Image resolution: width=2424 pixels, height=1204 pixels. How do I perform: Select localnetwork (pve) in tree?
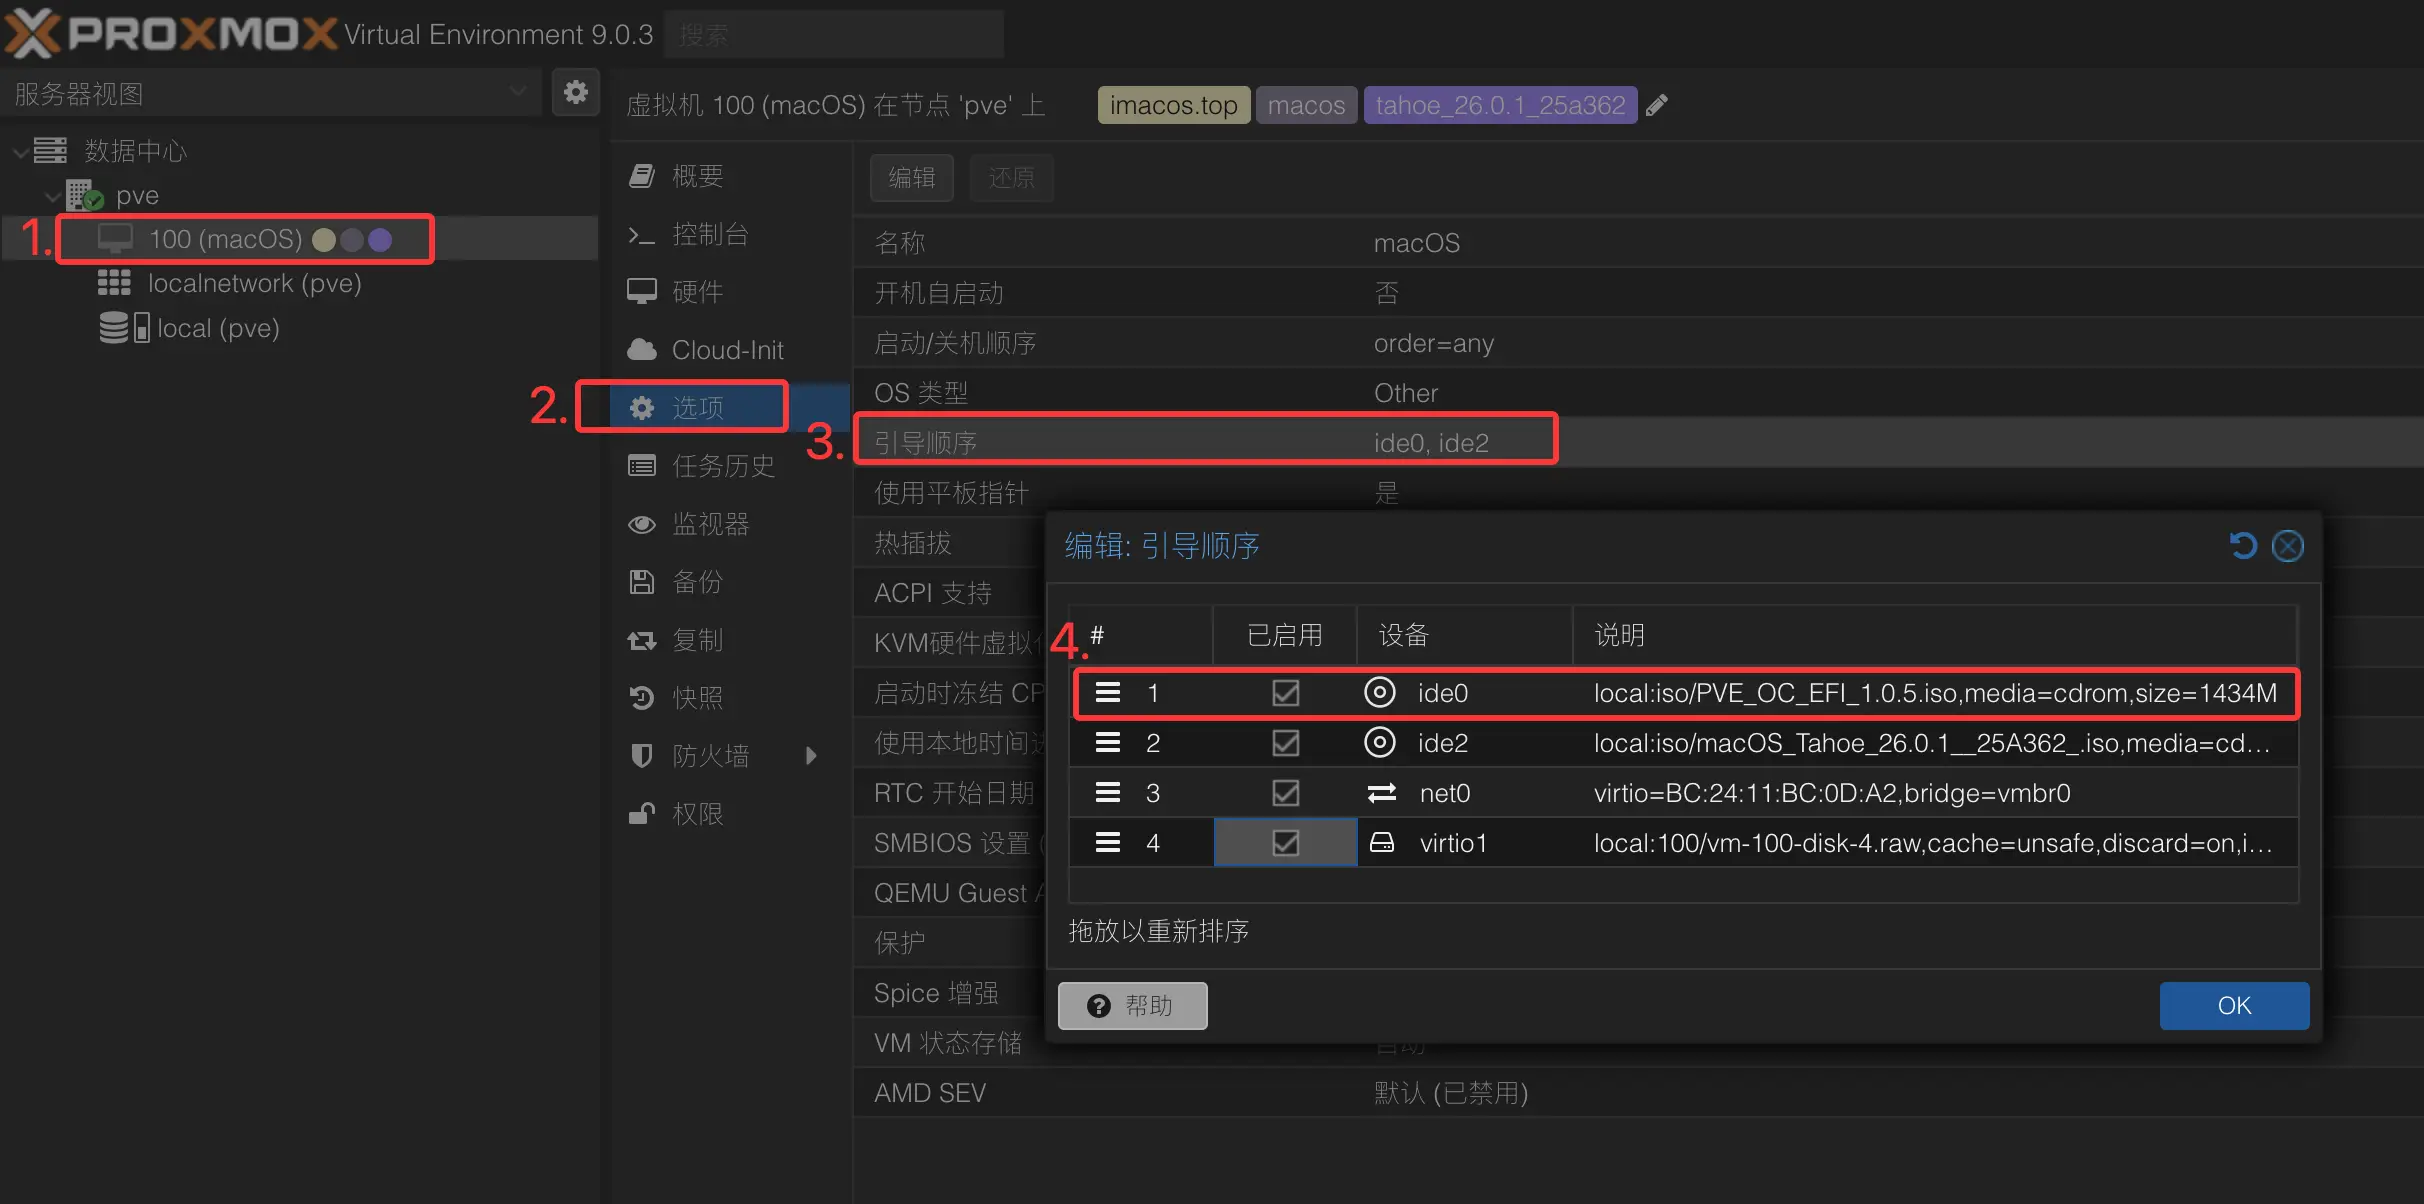pyautogui.click(x=254, y=283)
